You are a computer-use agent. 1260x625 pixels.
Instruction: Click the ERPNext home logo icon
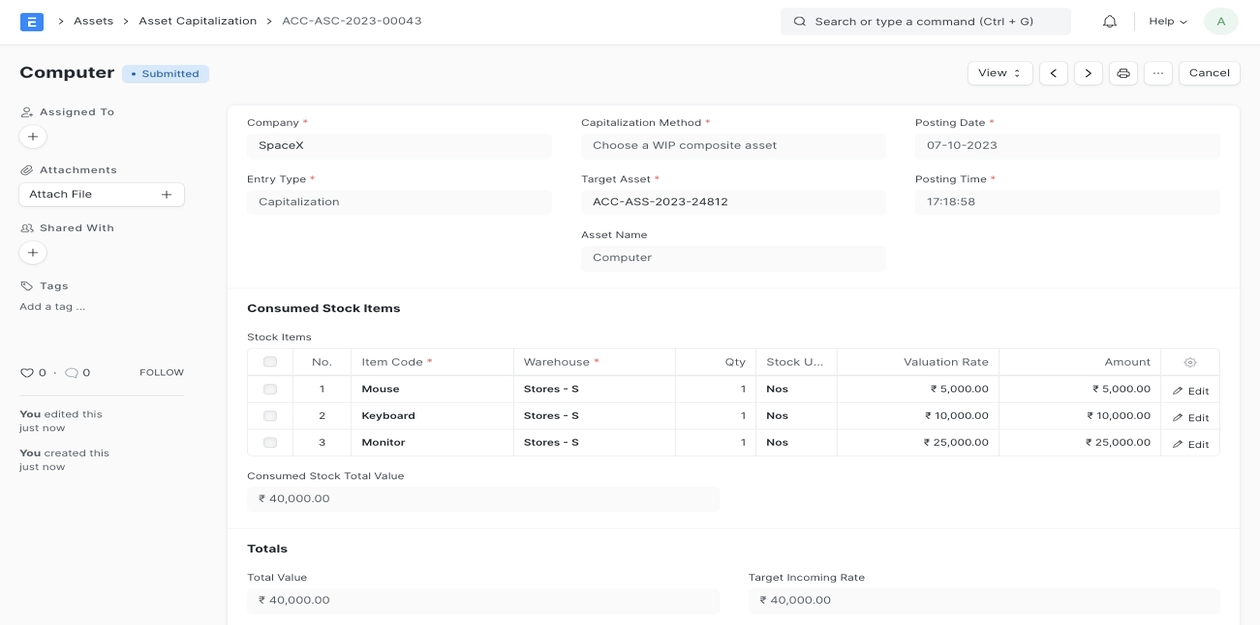32,21
